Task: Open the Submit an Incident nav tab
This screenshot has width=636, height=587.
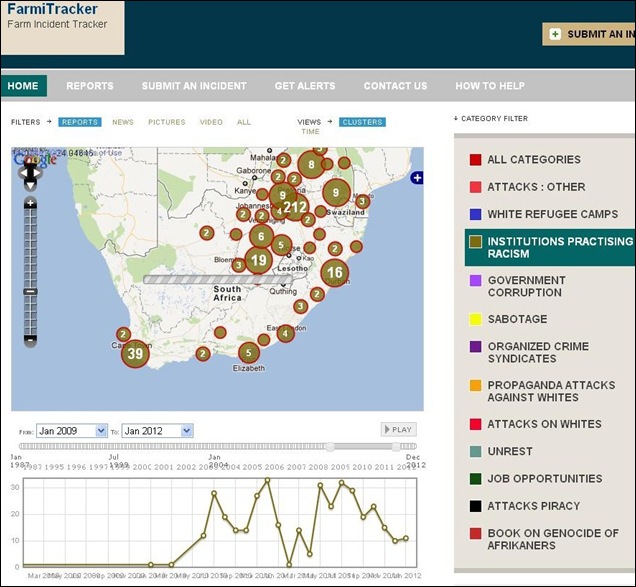Action: [194, 86]
